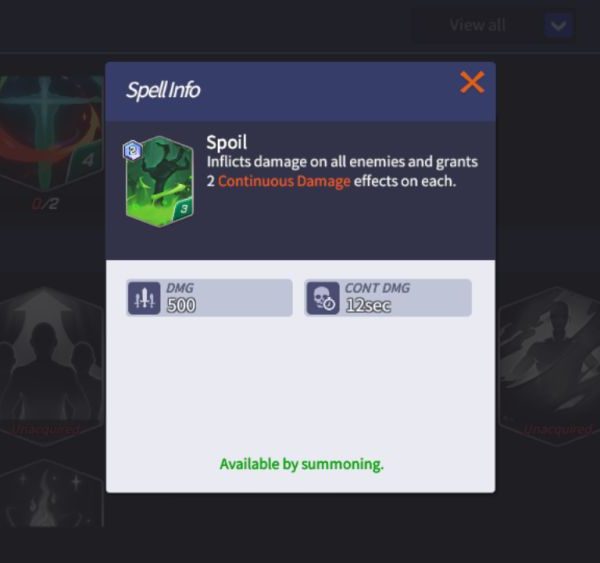Tap the Spoil spell name heading

click(x=227, y=142)
